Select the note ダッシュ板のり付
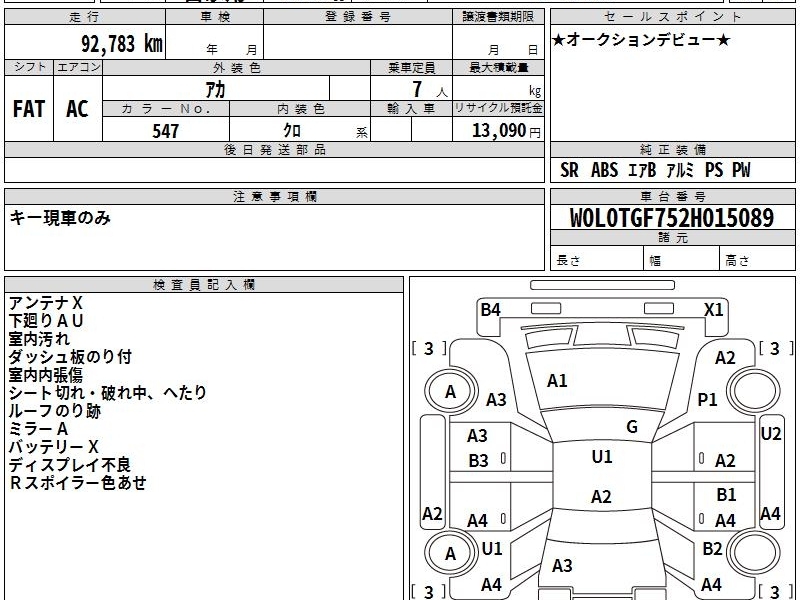Viewport: 800px width, 600px height. [70, 357]
